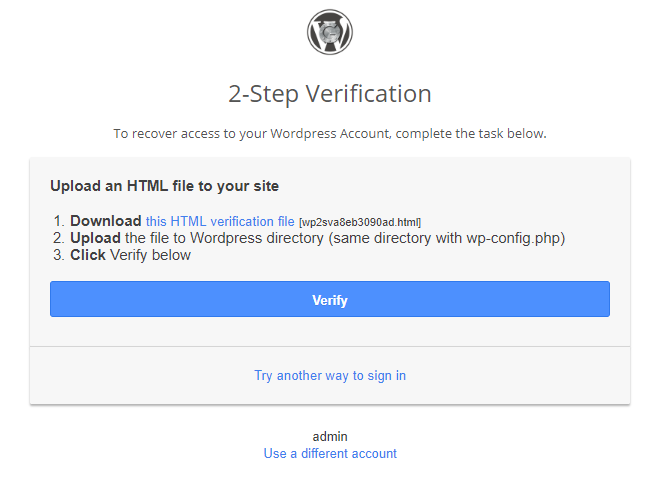The width and height of the screenshot is (651, 479).
Task: Choose 'Try another way to sign in'
Action: (x=330, y=375)
